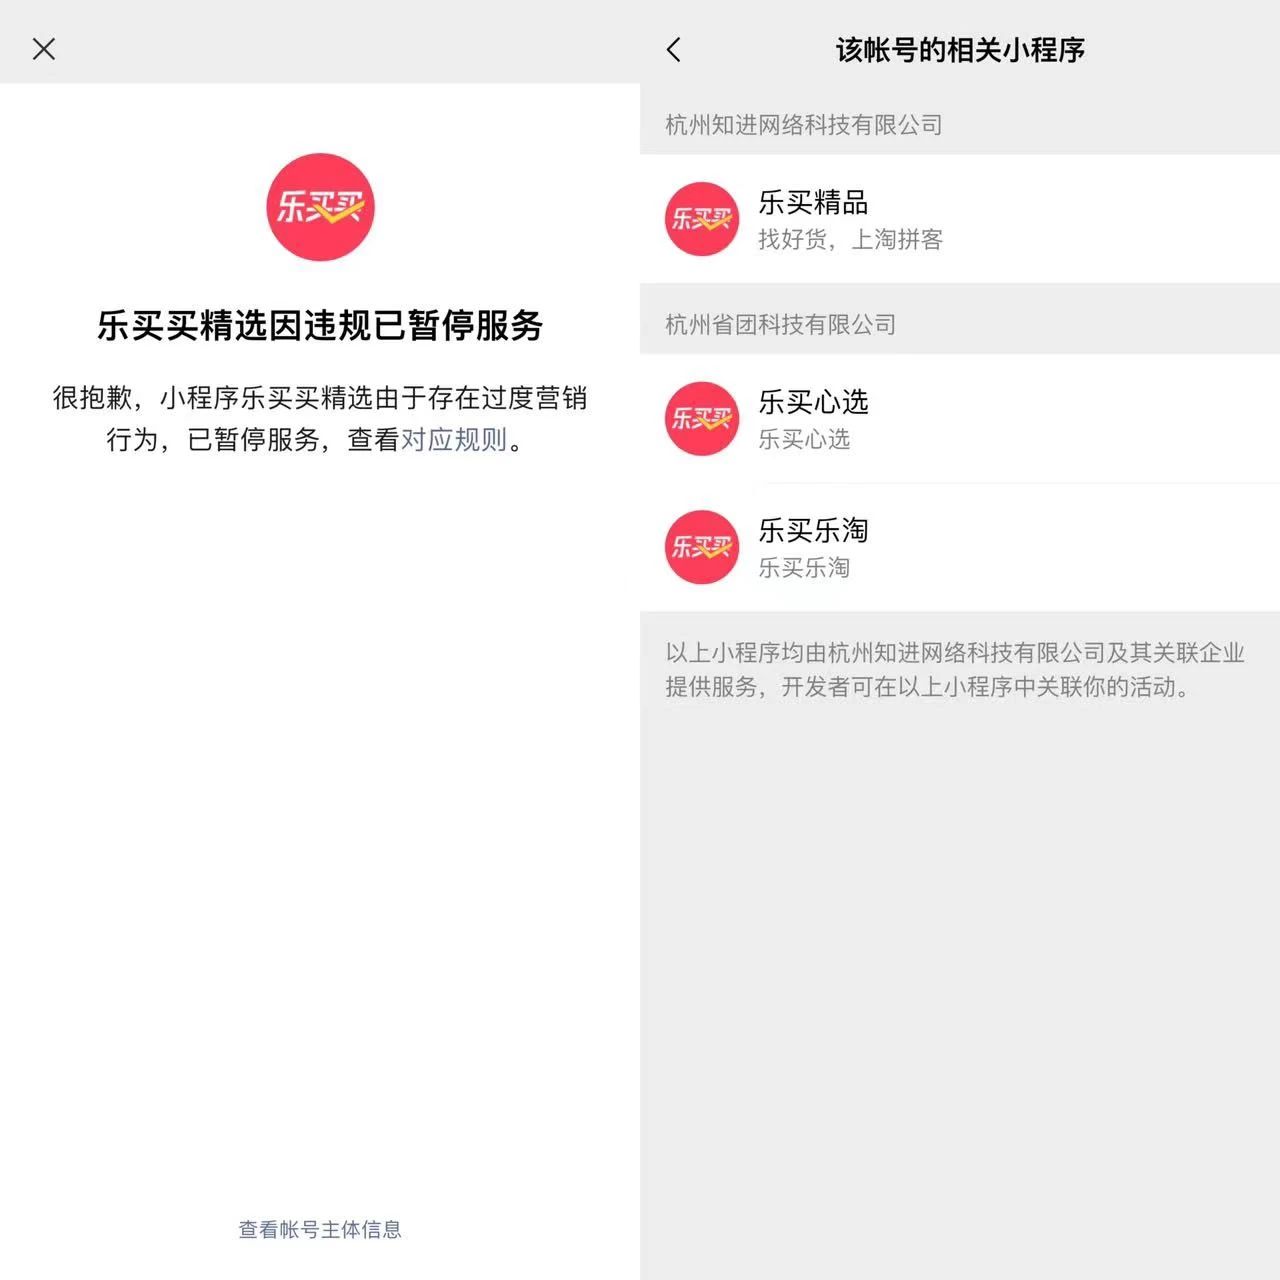
Task: Click the heading 乐买买精选因违规已暂停服务
Action: 320,325
